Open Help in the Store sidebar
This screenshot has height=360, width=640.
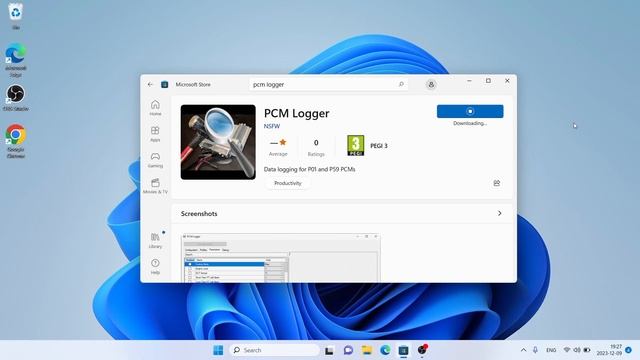(x=155, y=267)
